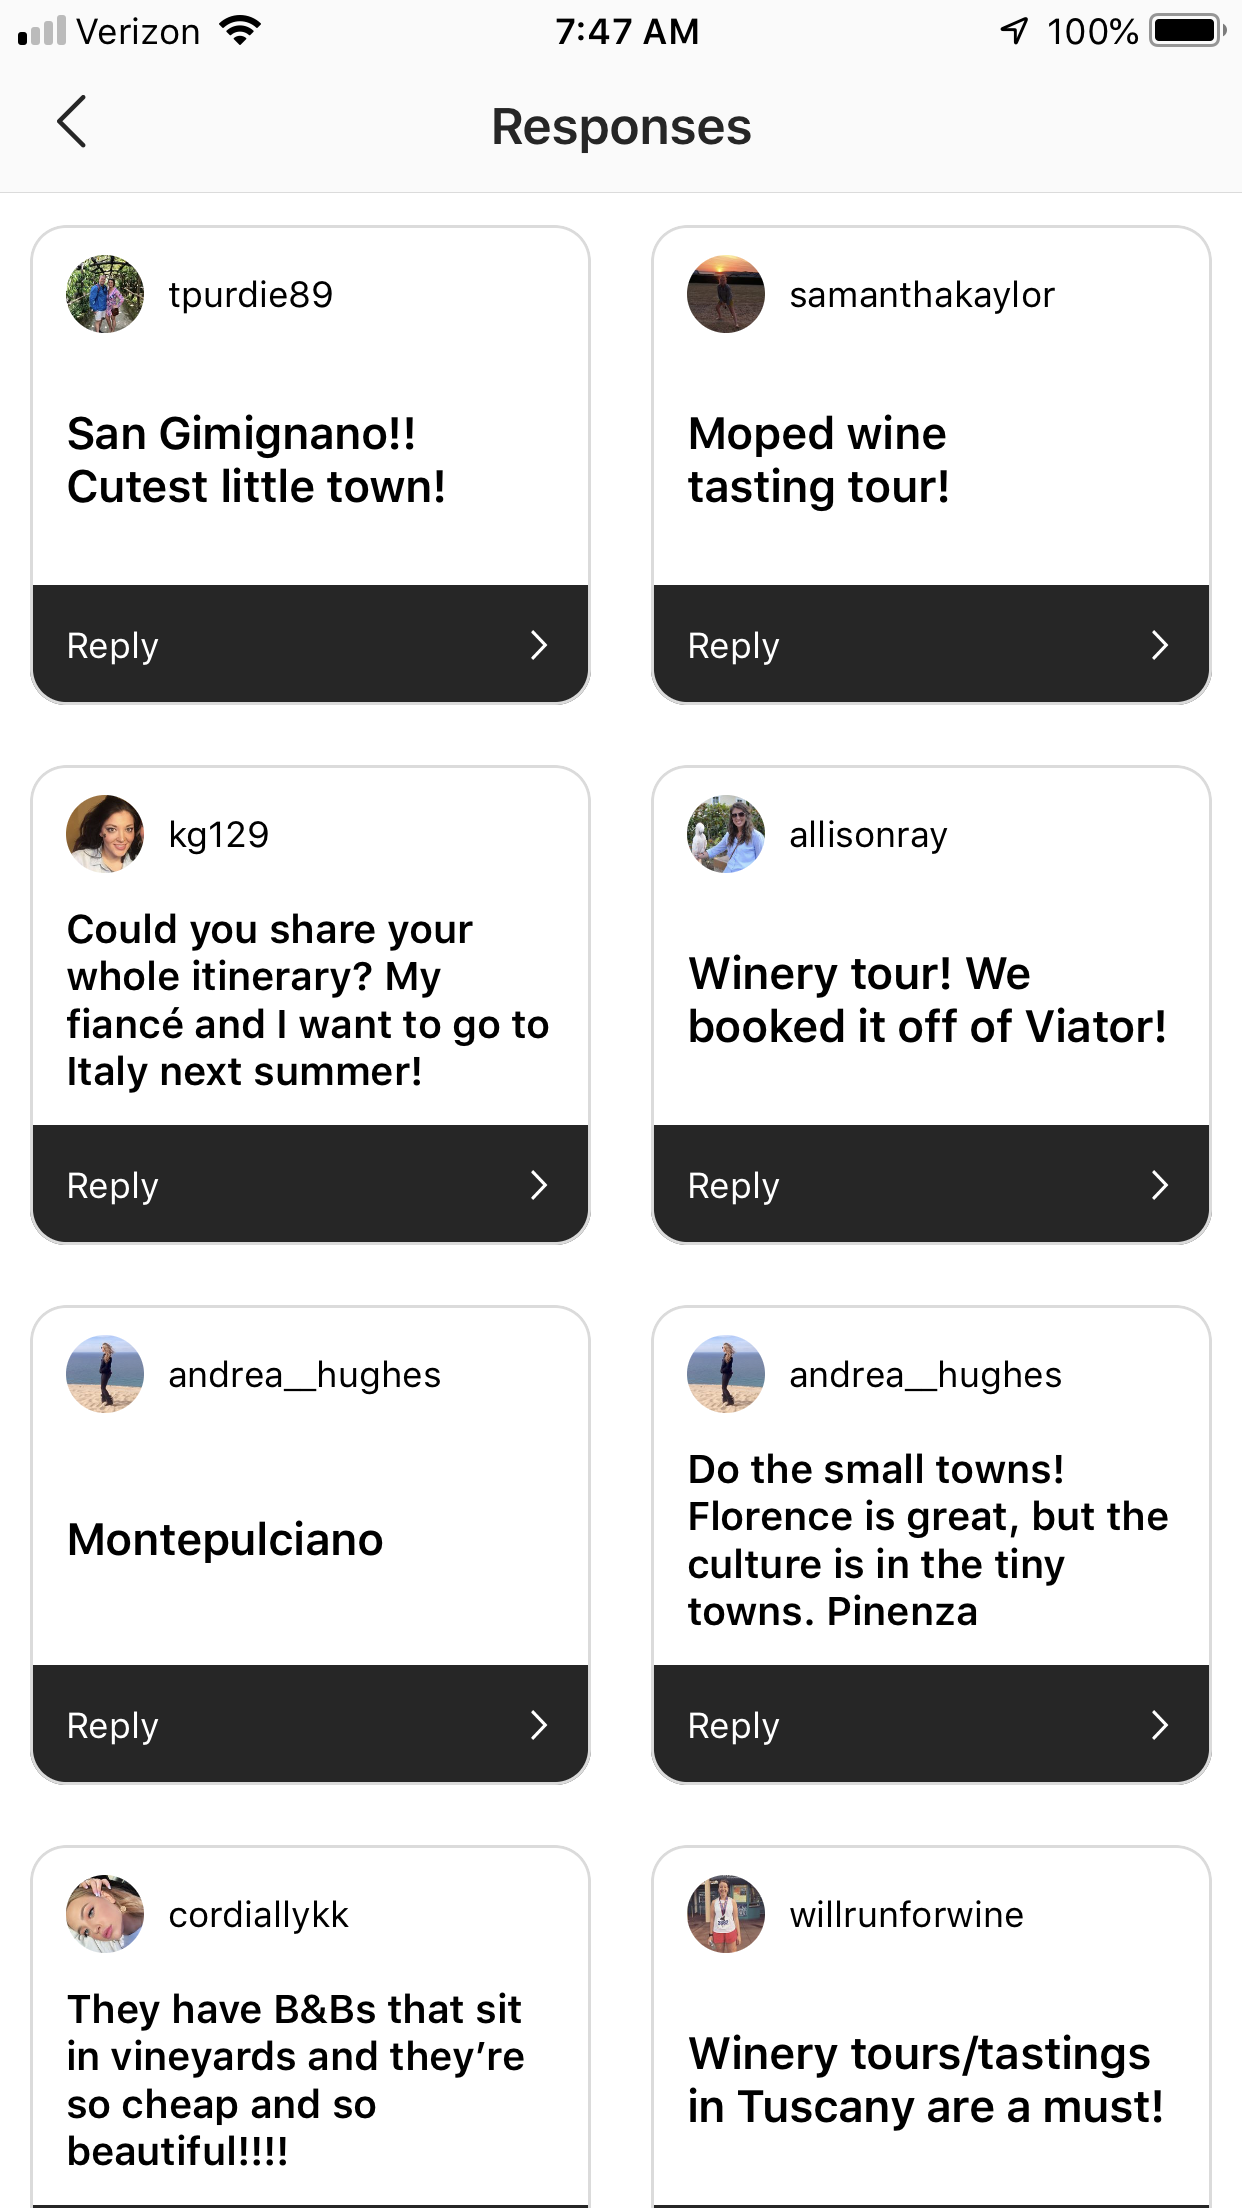Tap kg129's avatar photo

pyautogui.click(x=105, y=834)
